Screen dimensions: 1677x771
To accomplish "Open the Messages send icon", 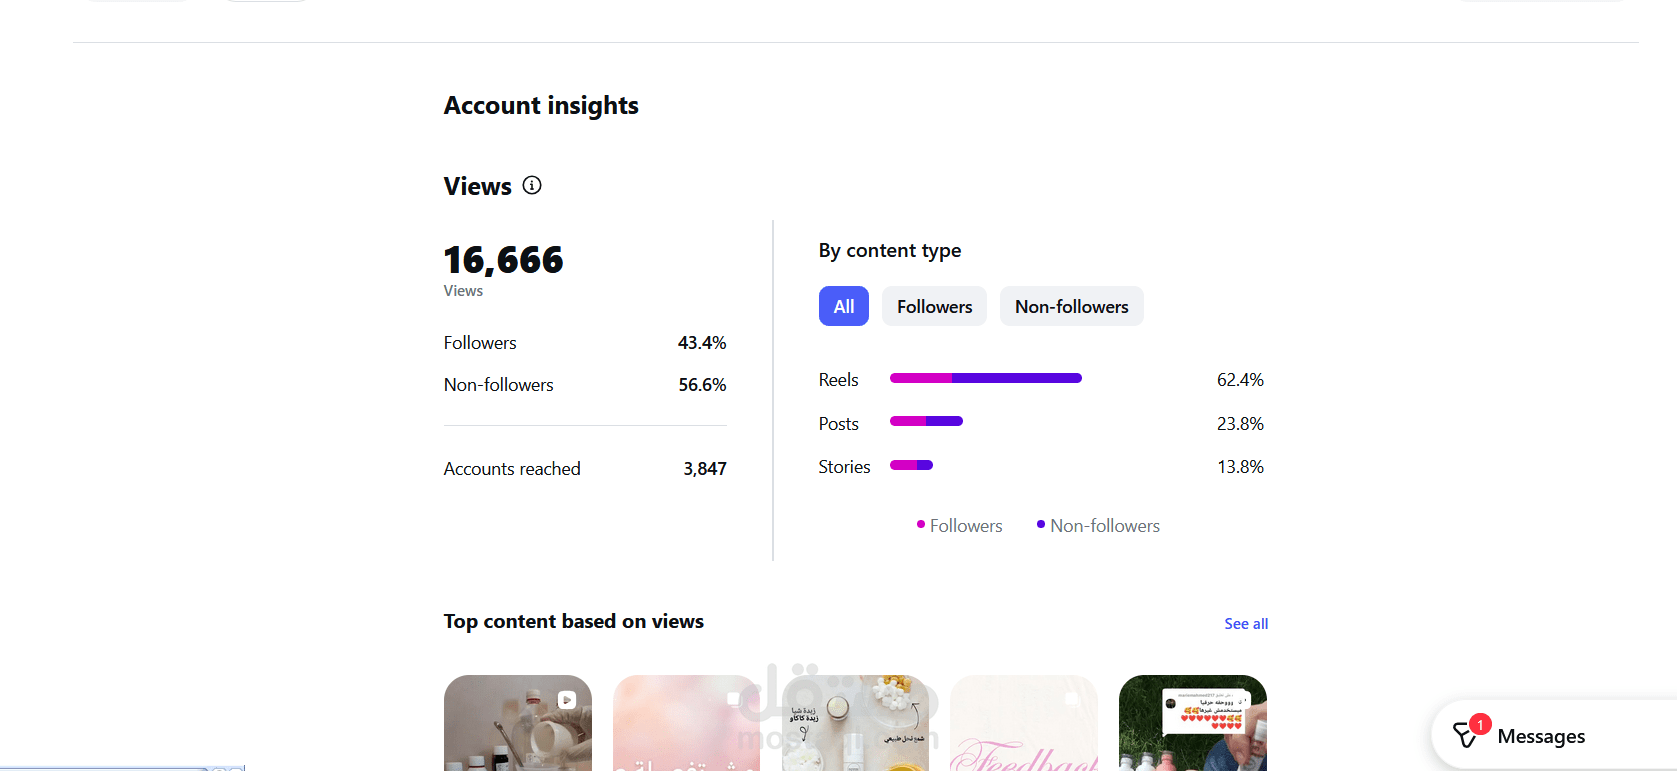I will (1464, 737).
